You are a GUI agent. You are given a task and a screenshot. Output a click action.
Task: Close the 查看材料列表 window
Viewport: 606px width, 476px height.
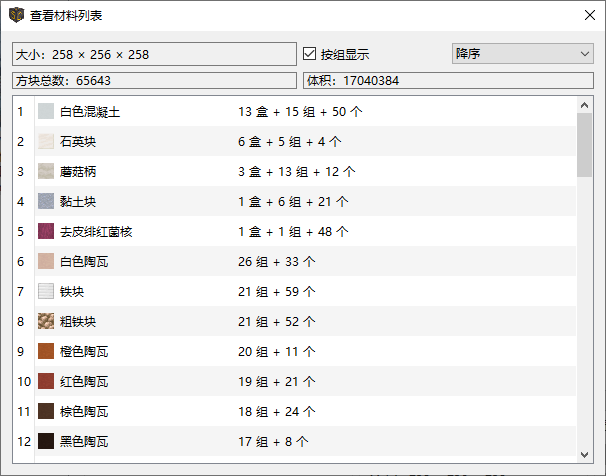587,15
